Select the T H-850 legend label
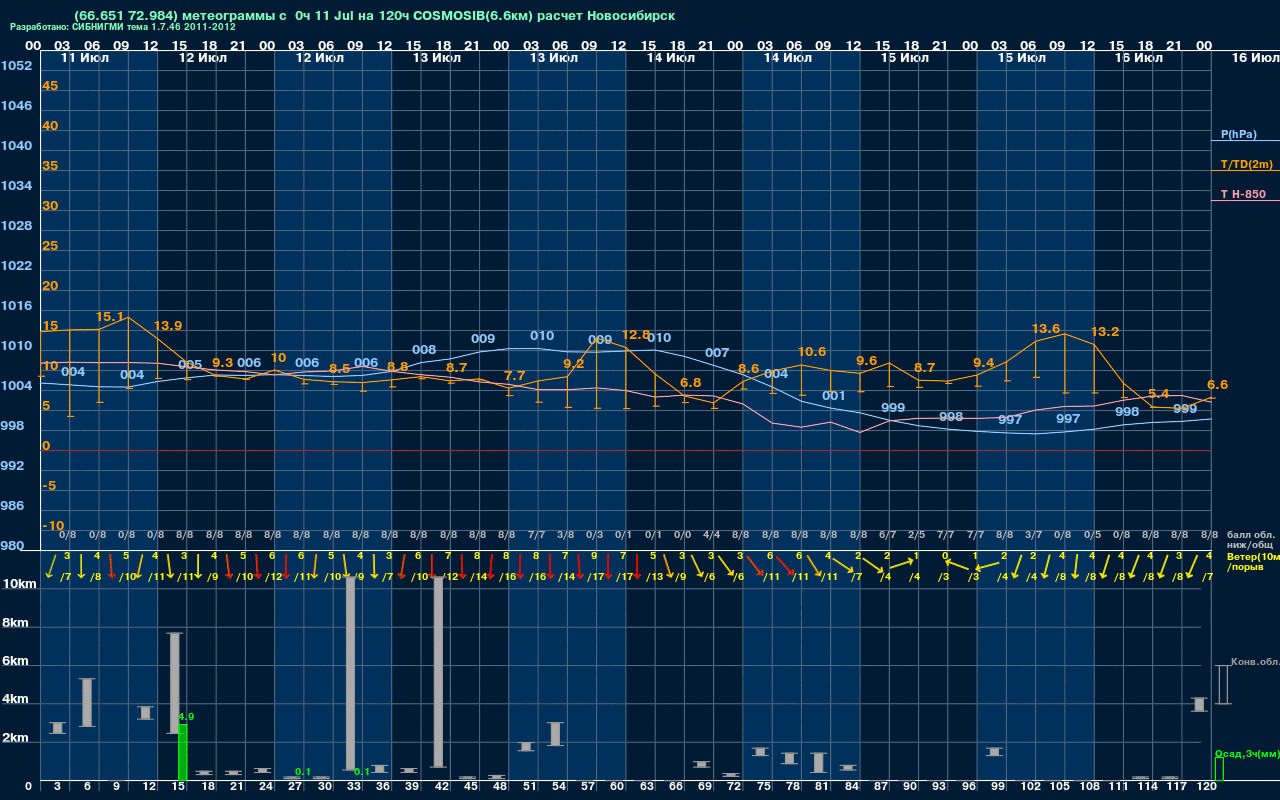Viewport: 1280px width, 800px height. click(1243, 194)
